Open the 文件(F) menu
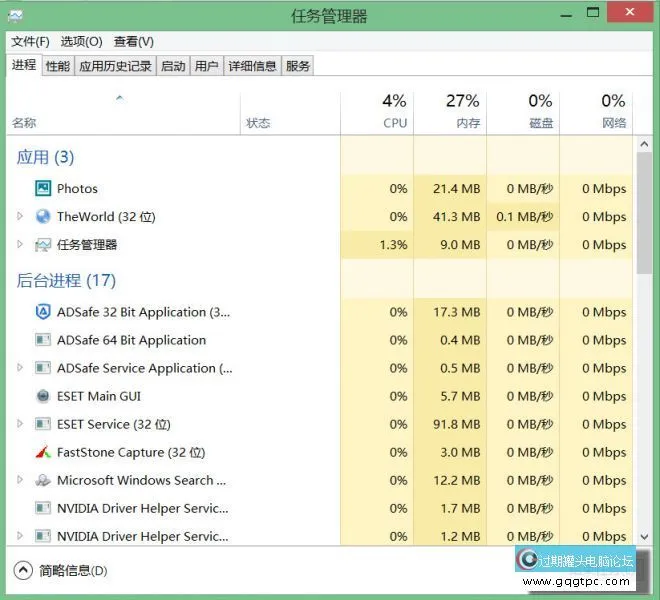The width and height of the screenshot is (660, 600). pyautogui.click(x=30, y=41)
